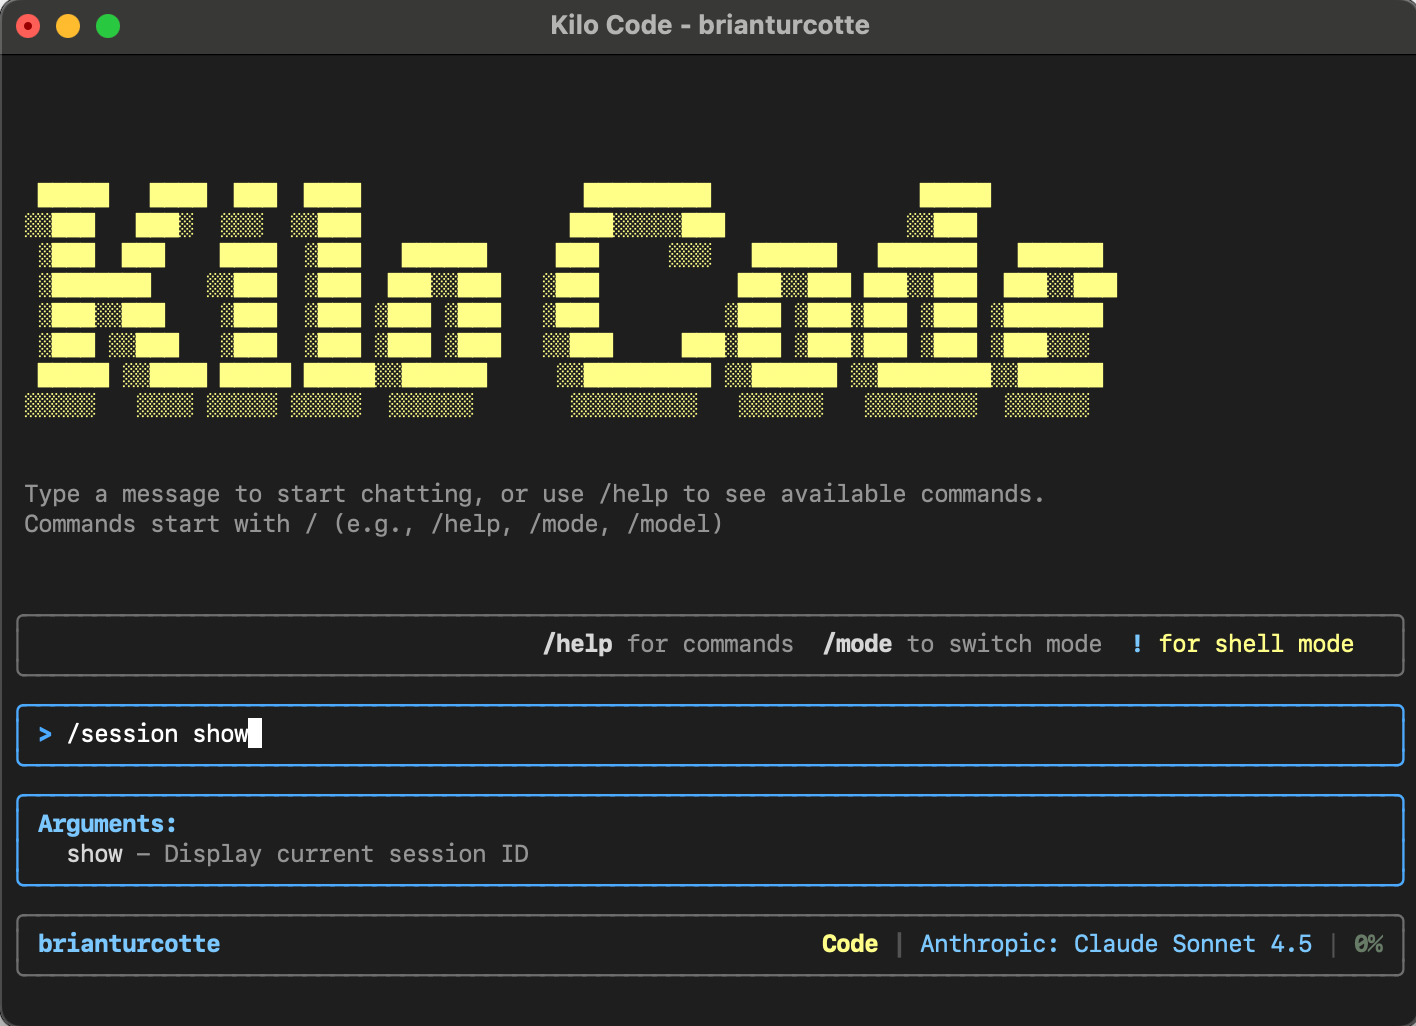Click 'Display current session ID' description
Viewport: 1416px width, 1026px height.
pos(346,854)
